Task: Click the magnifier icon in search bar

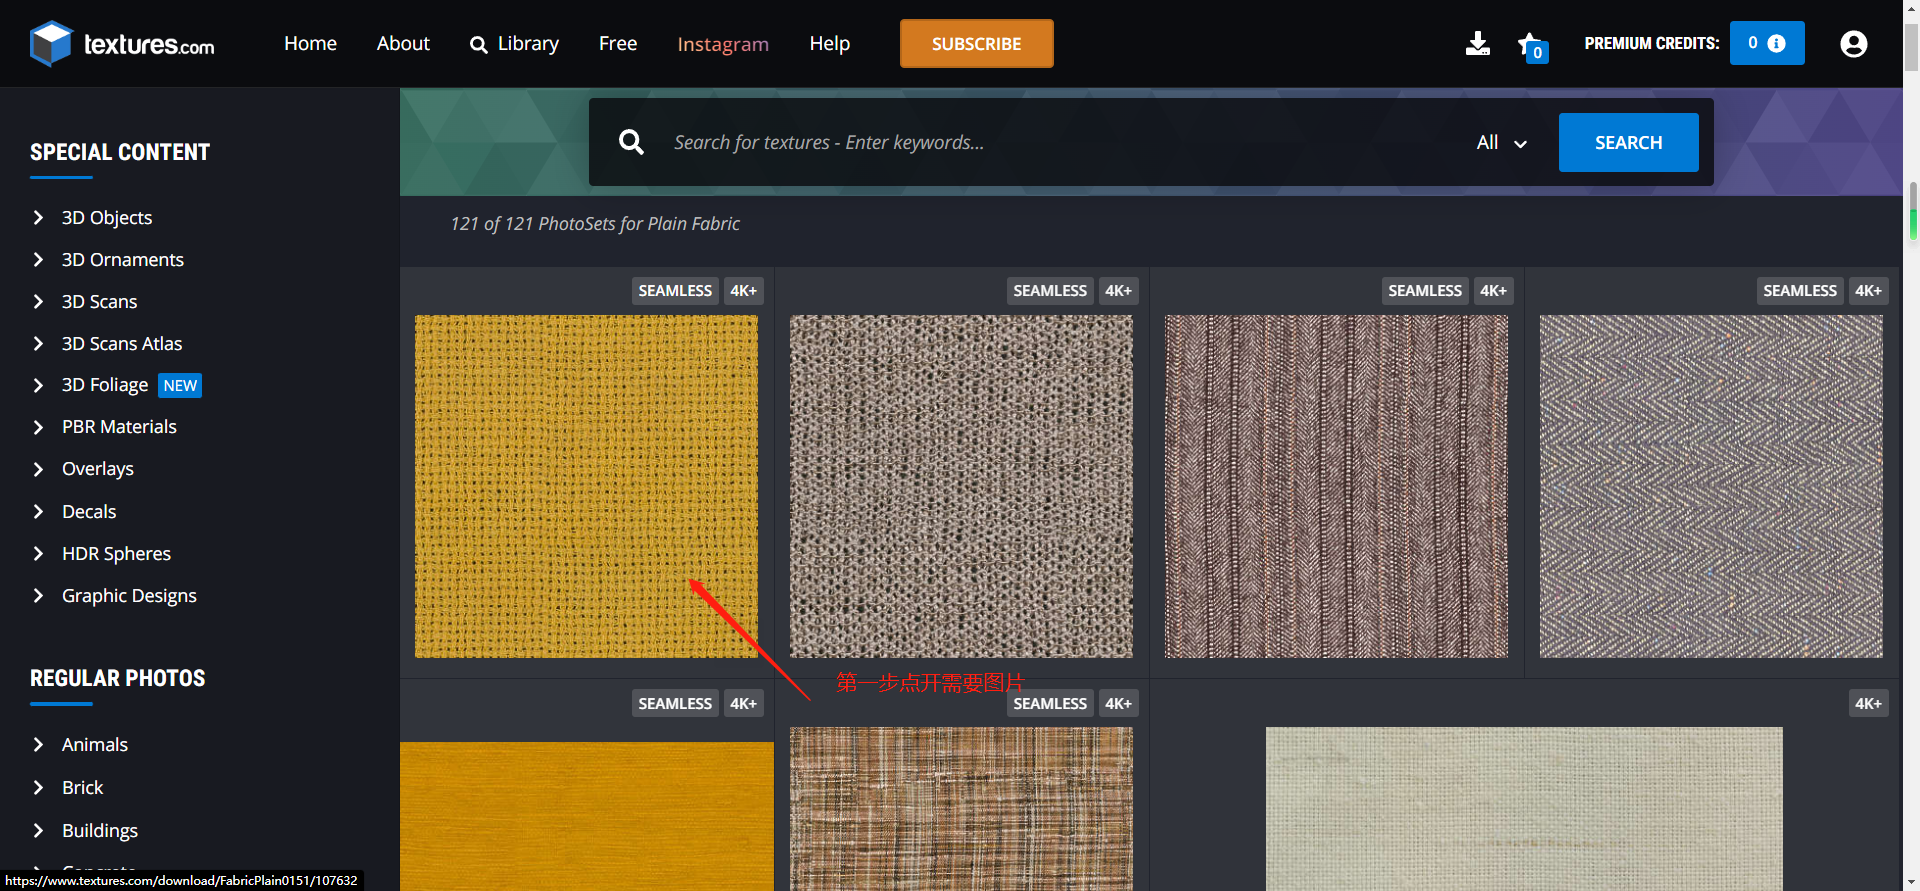Action: (631, 142)
